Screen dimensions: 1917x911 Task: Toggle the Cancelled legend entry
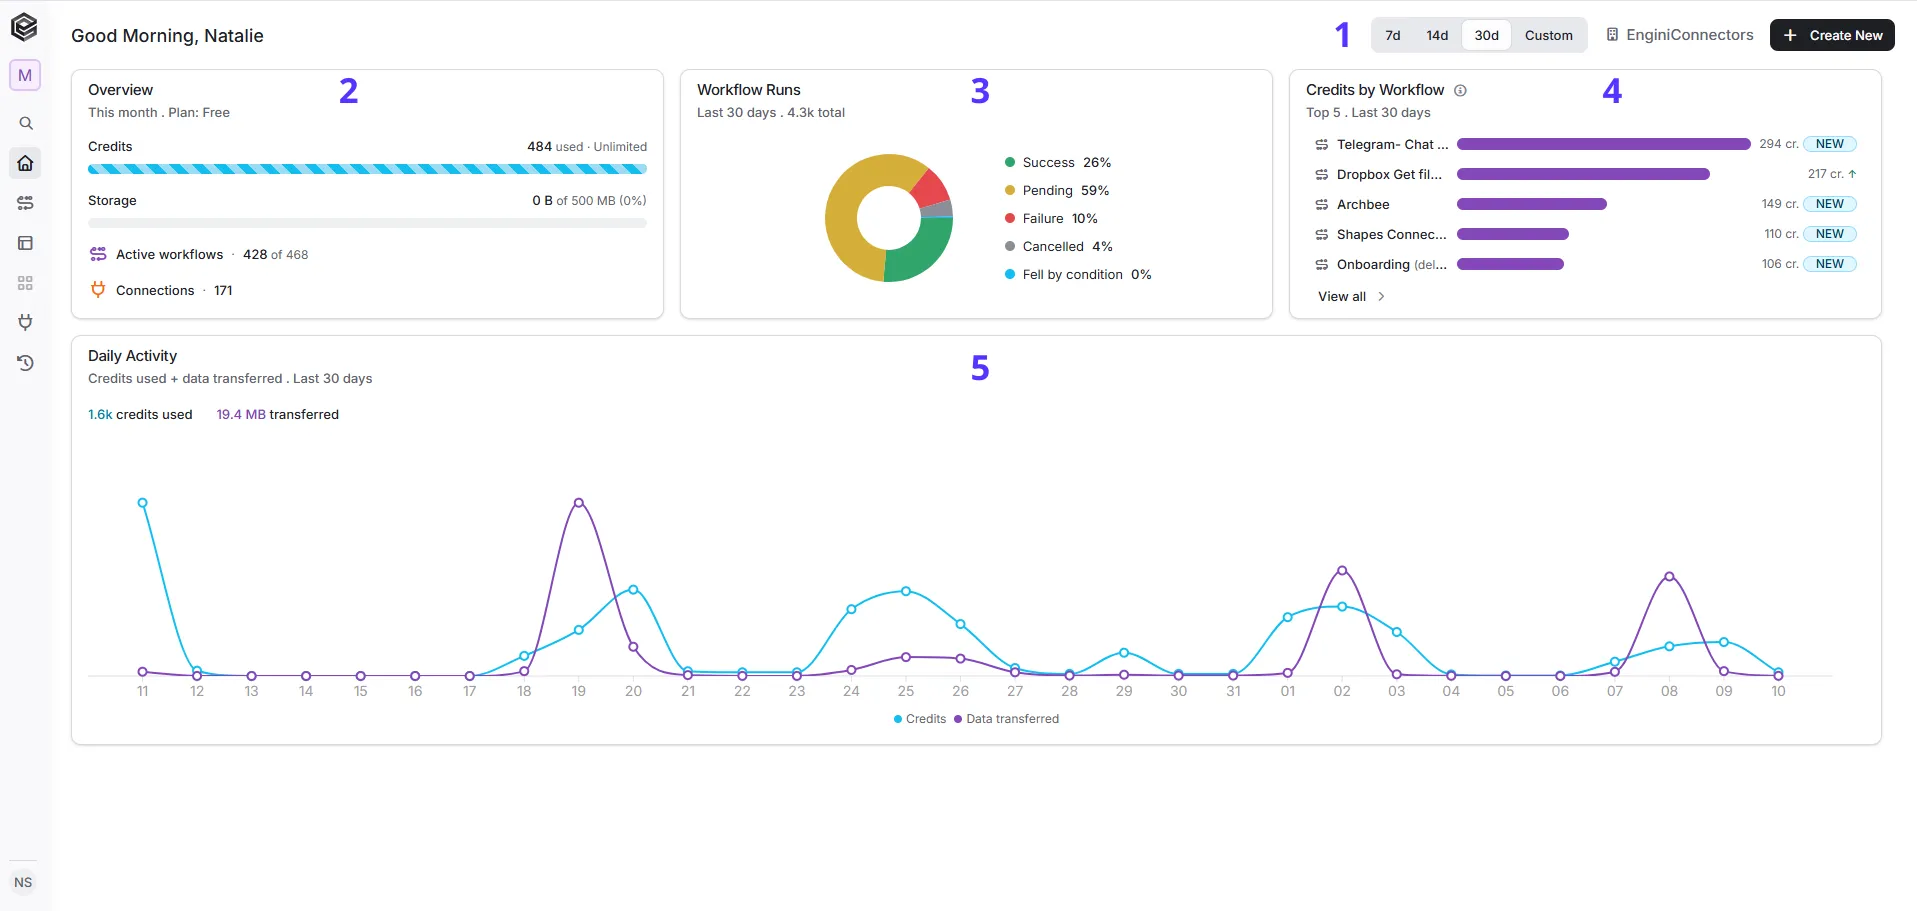[x=1059, y=246]
